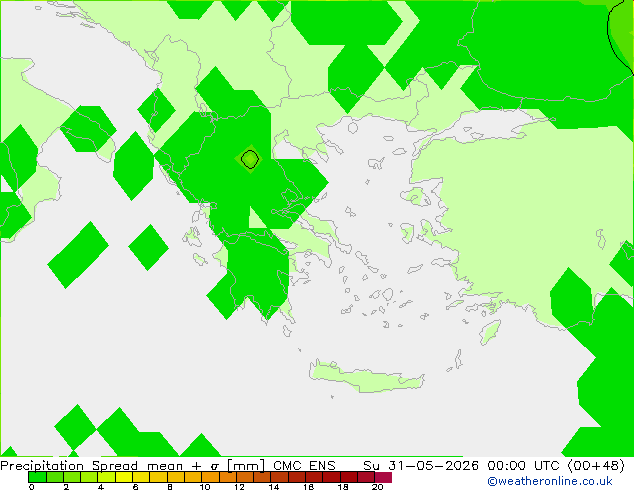Screen dimensions: 634x490
Task: Click the 'Precipitation Spread mean + σ [mm]' title text
Action: click(x=133, y=466)
